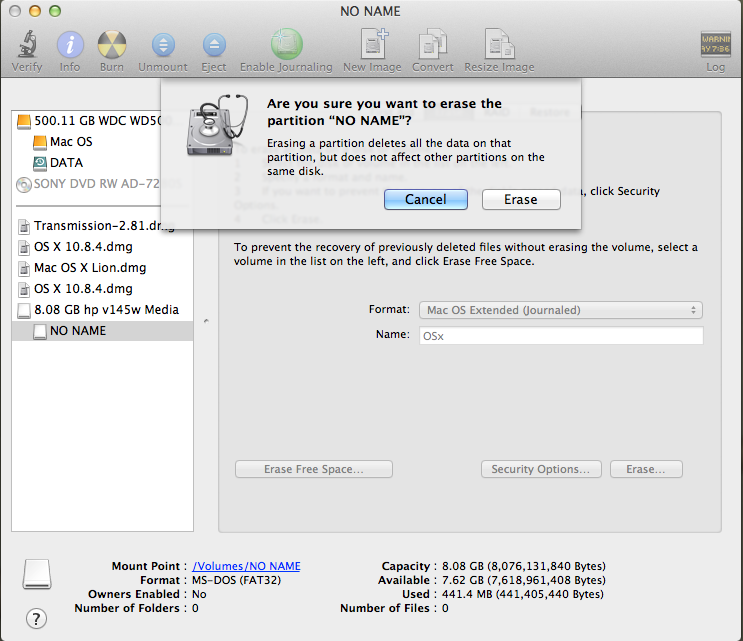Click the Capacity value 8.08 GB

coord(524,566)
